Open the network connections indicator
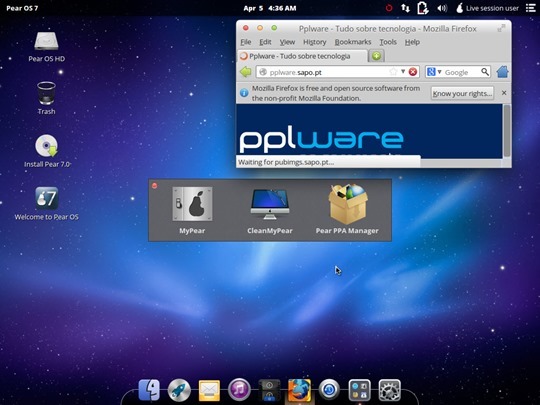This screenshot has width=540, height=405. click(405, 8)
